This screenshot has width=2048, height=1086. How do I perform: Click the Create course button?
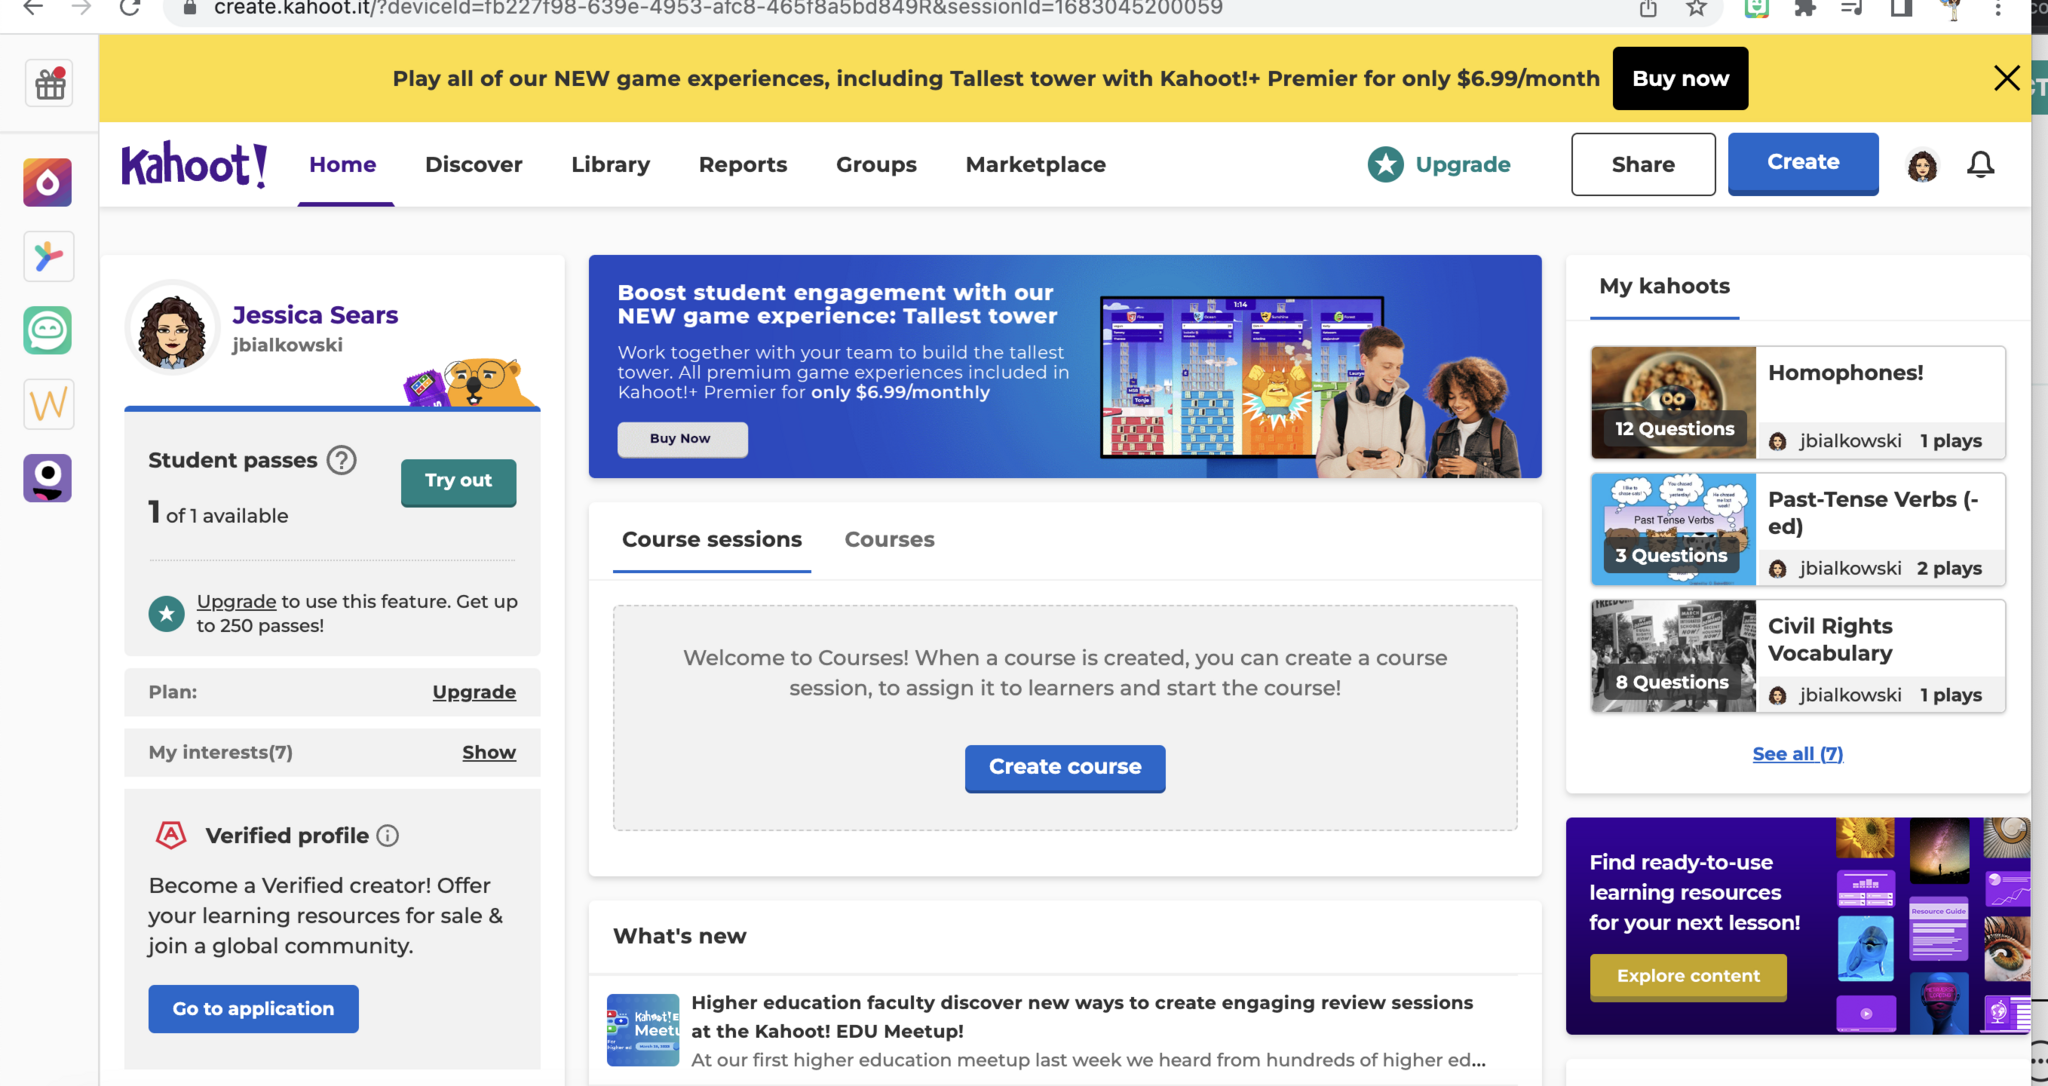tap(1064, 767)
